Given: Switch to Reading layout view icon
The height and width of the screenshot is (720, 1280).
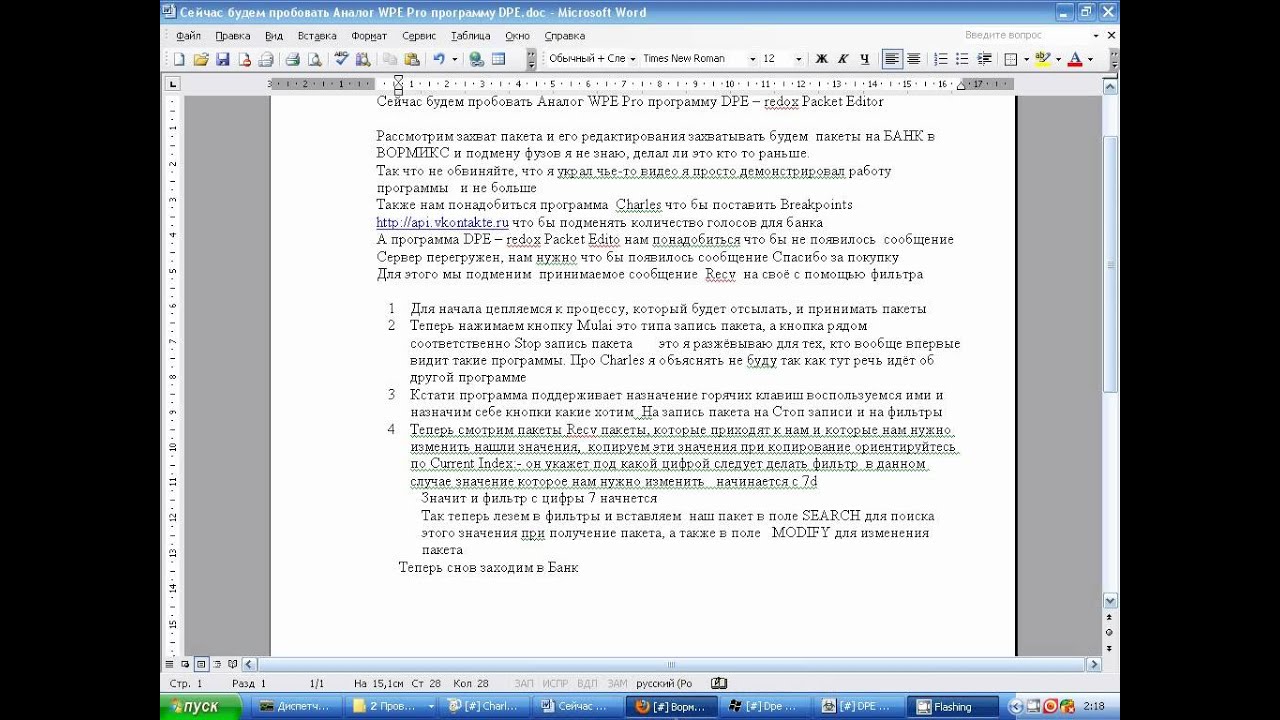Looking at the screenshot, I should (233, 664).
